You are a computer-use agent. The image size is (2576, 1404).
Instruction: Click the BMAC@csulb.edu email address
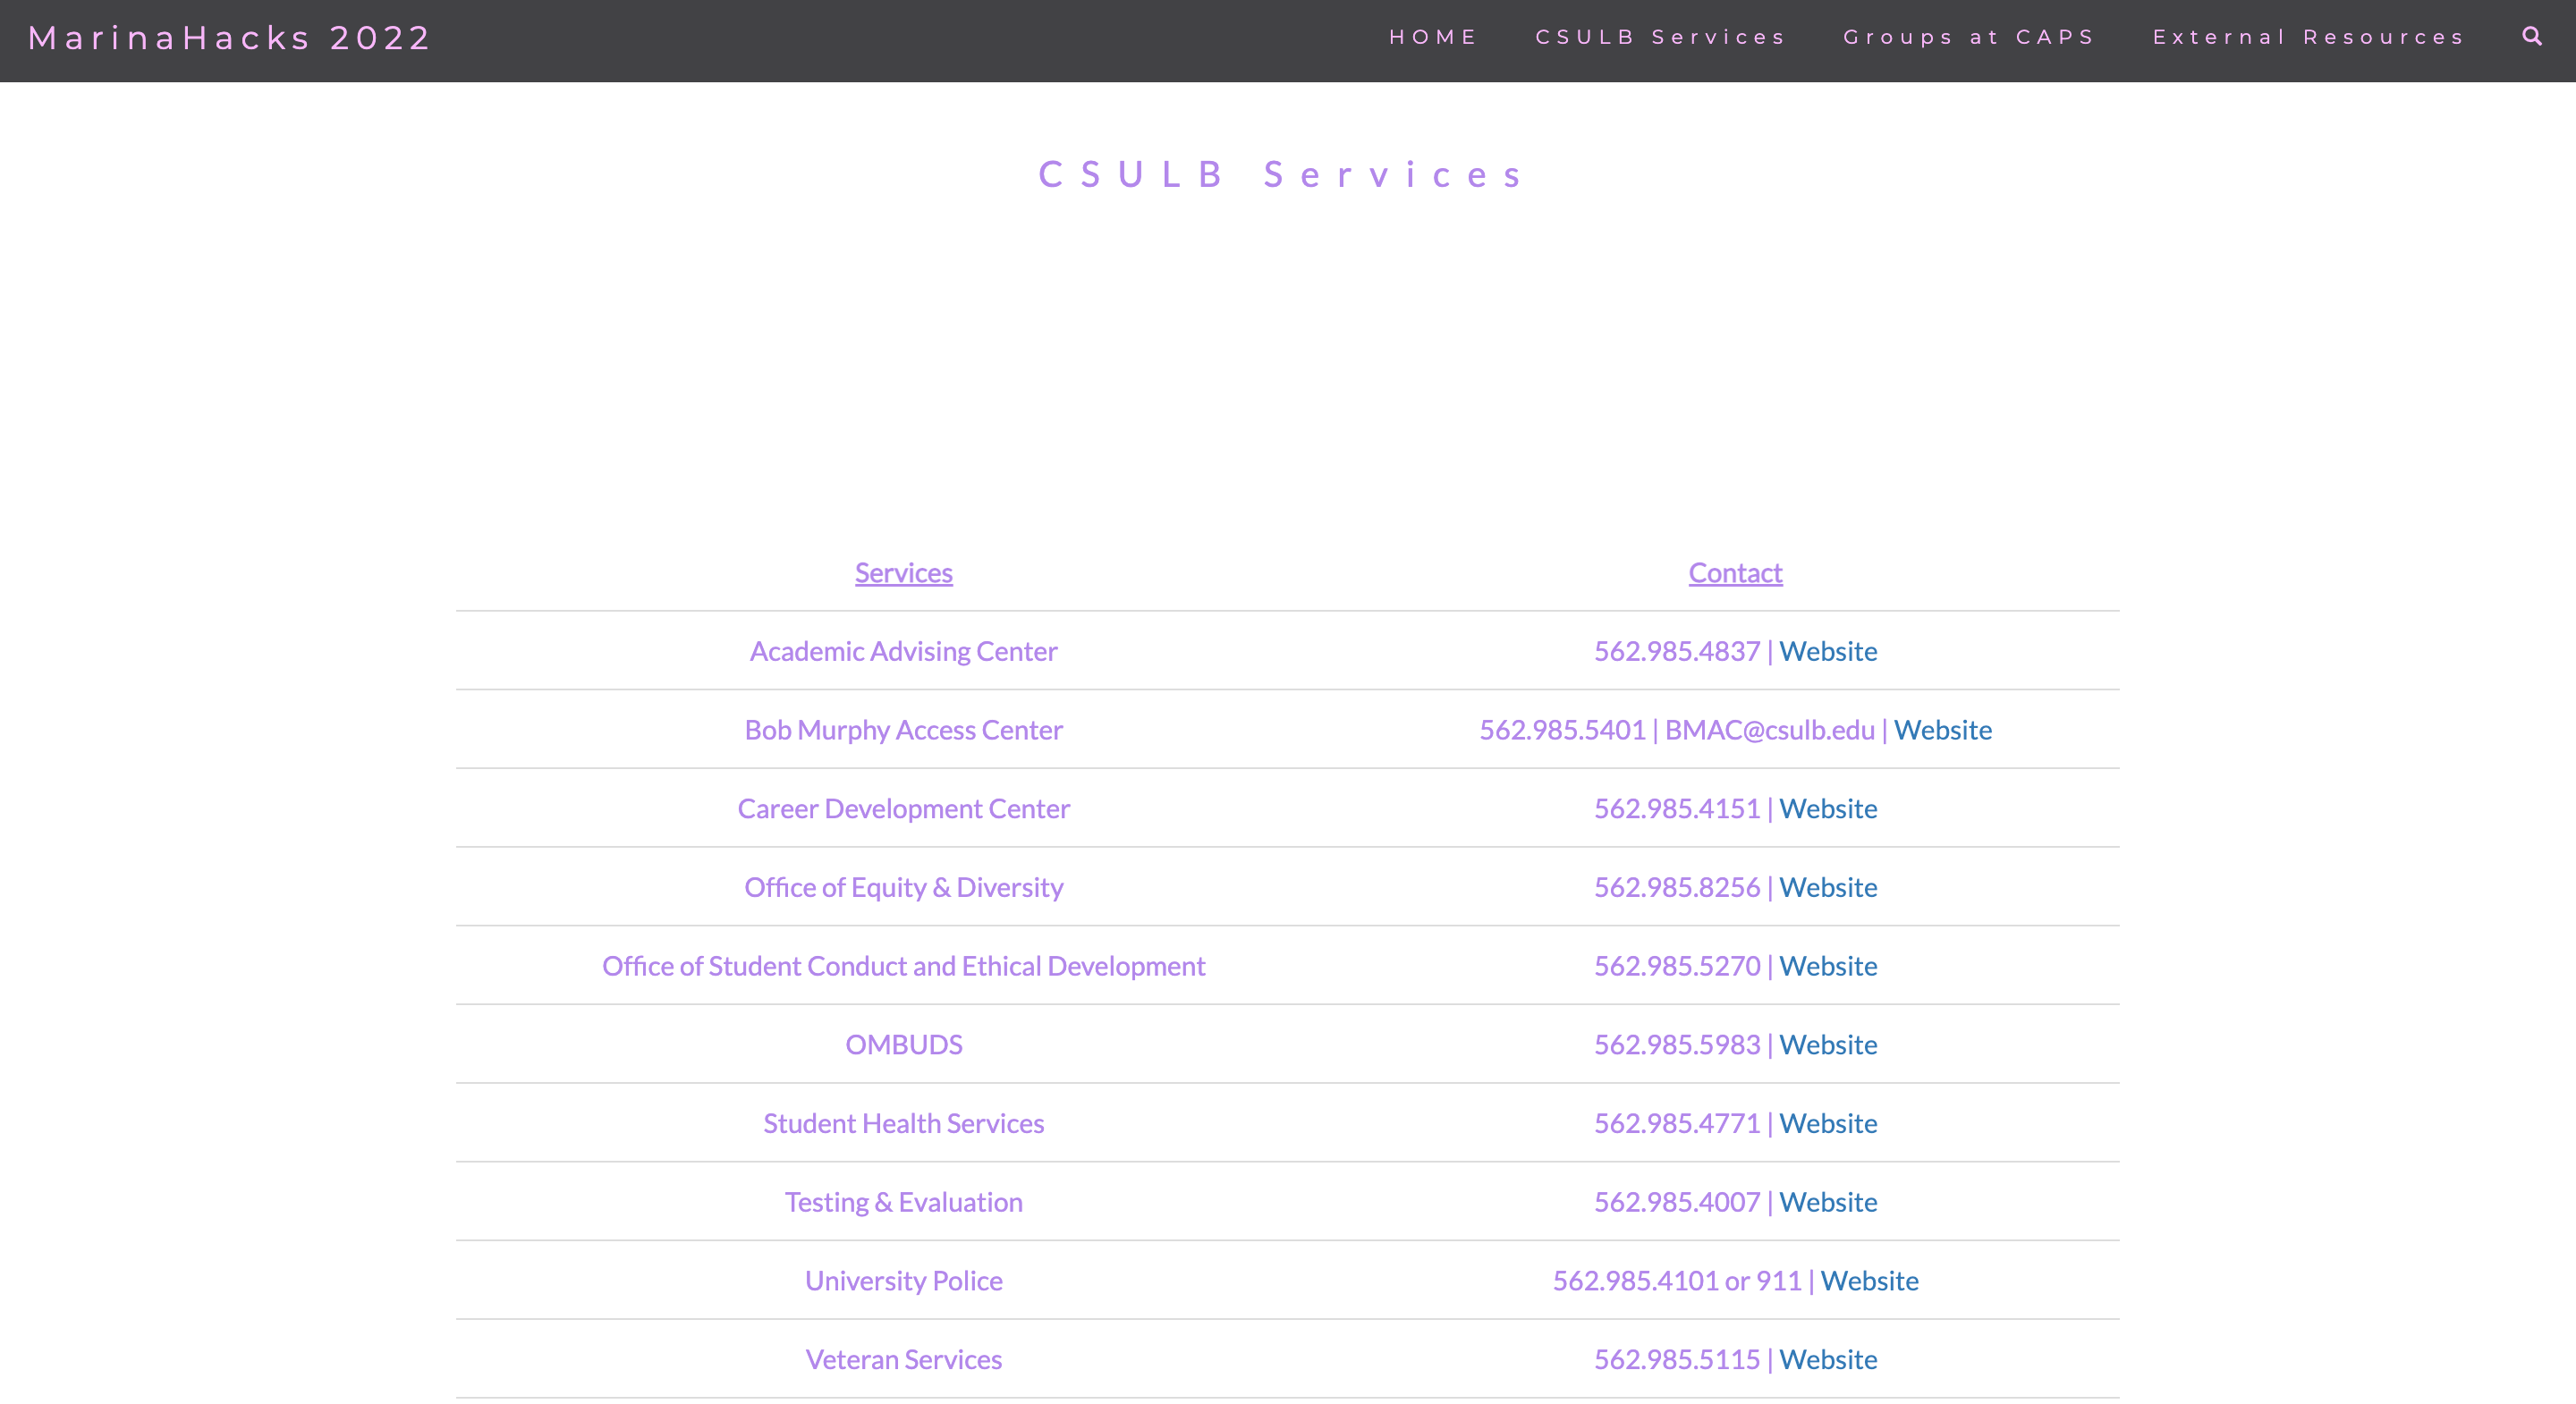click(1769, 730)
